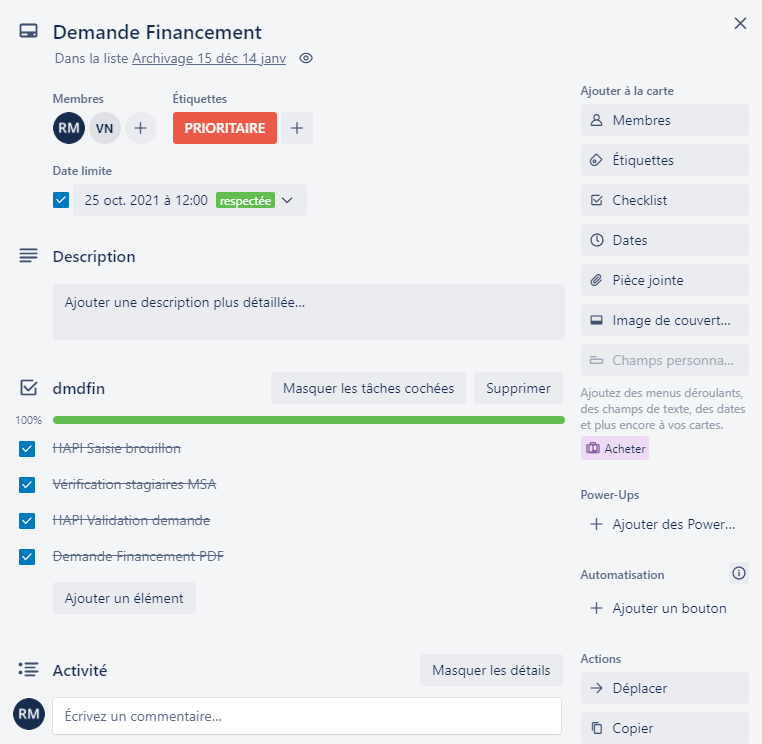
Task: Click the card icon beside the Demande Financement title
Action: (28, 31)
